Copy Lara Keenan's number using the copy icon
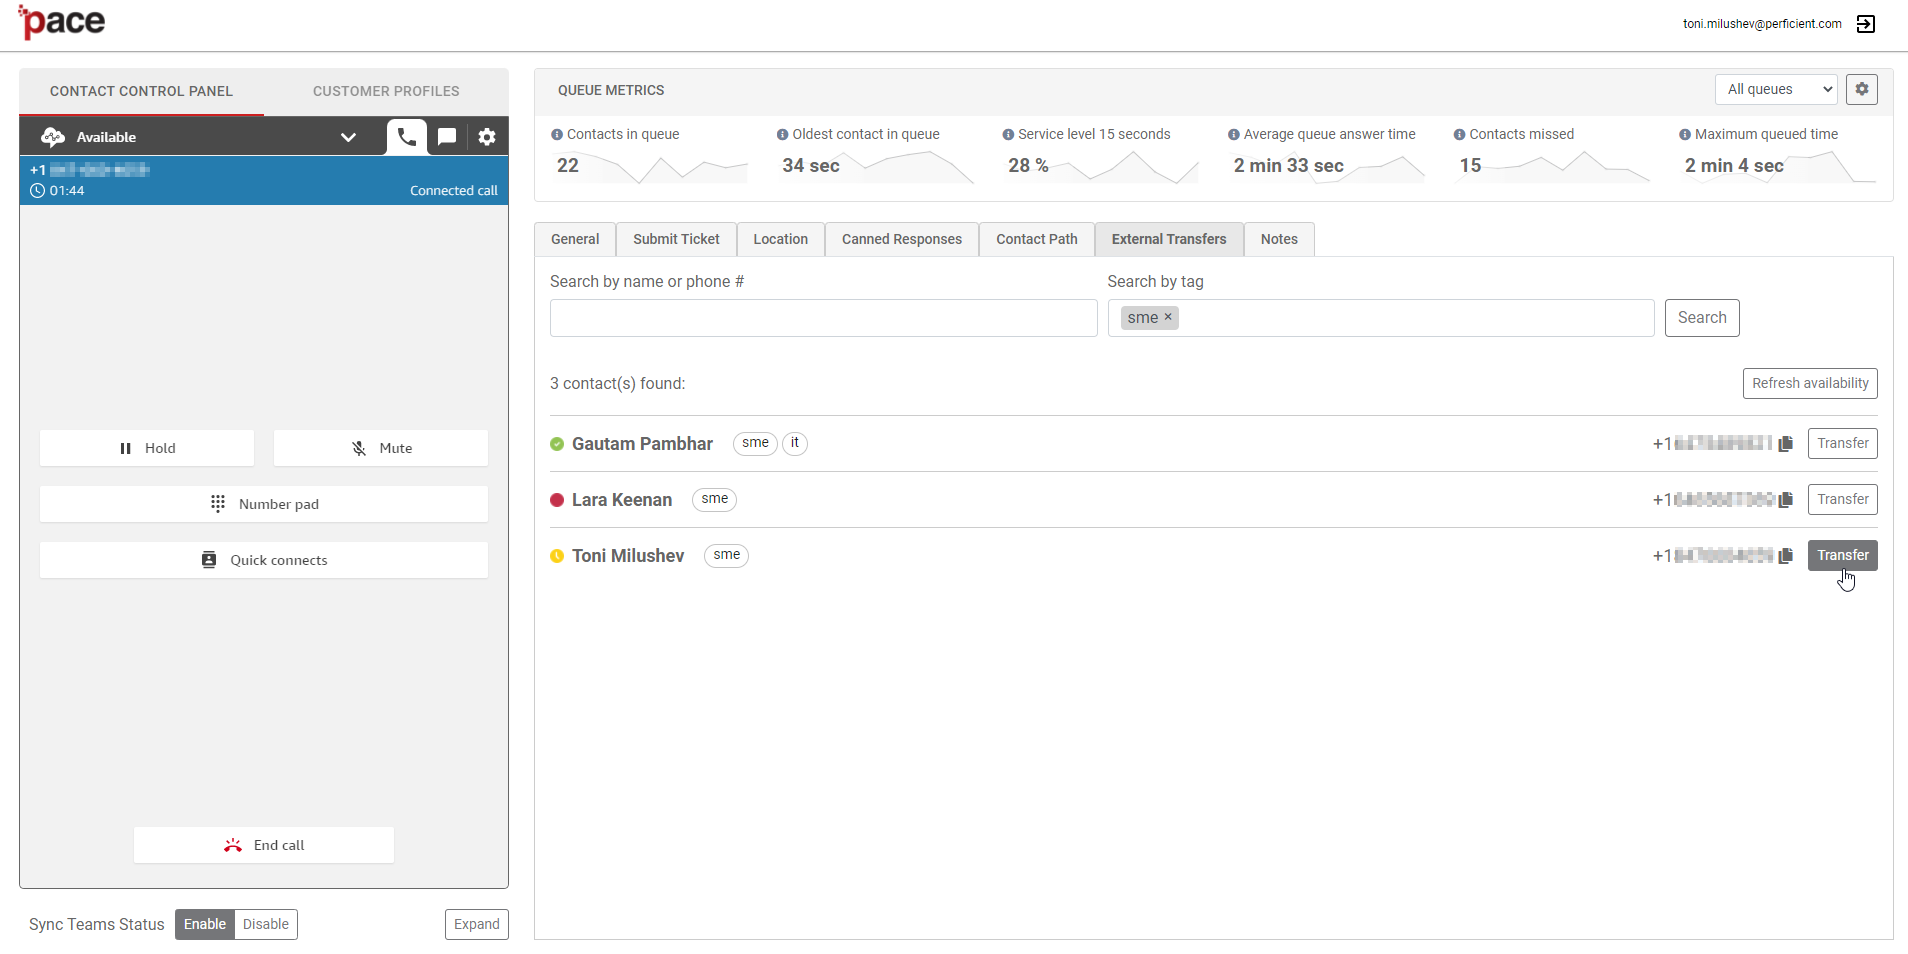Viewport: 1908px width, 954px height. 1786,499
